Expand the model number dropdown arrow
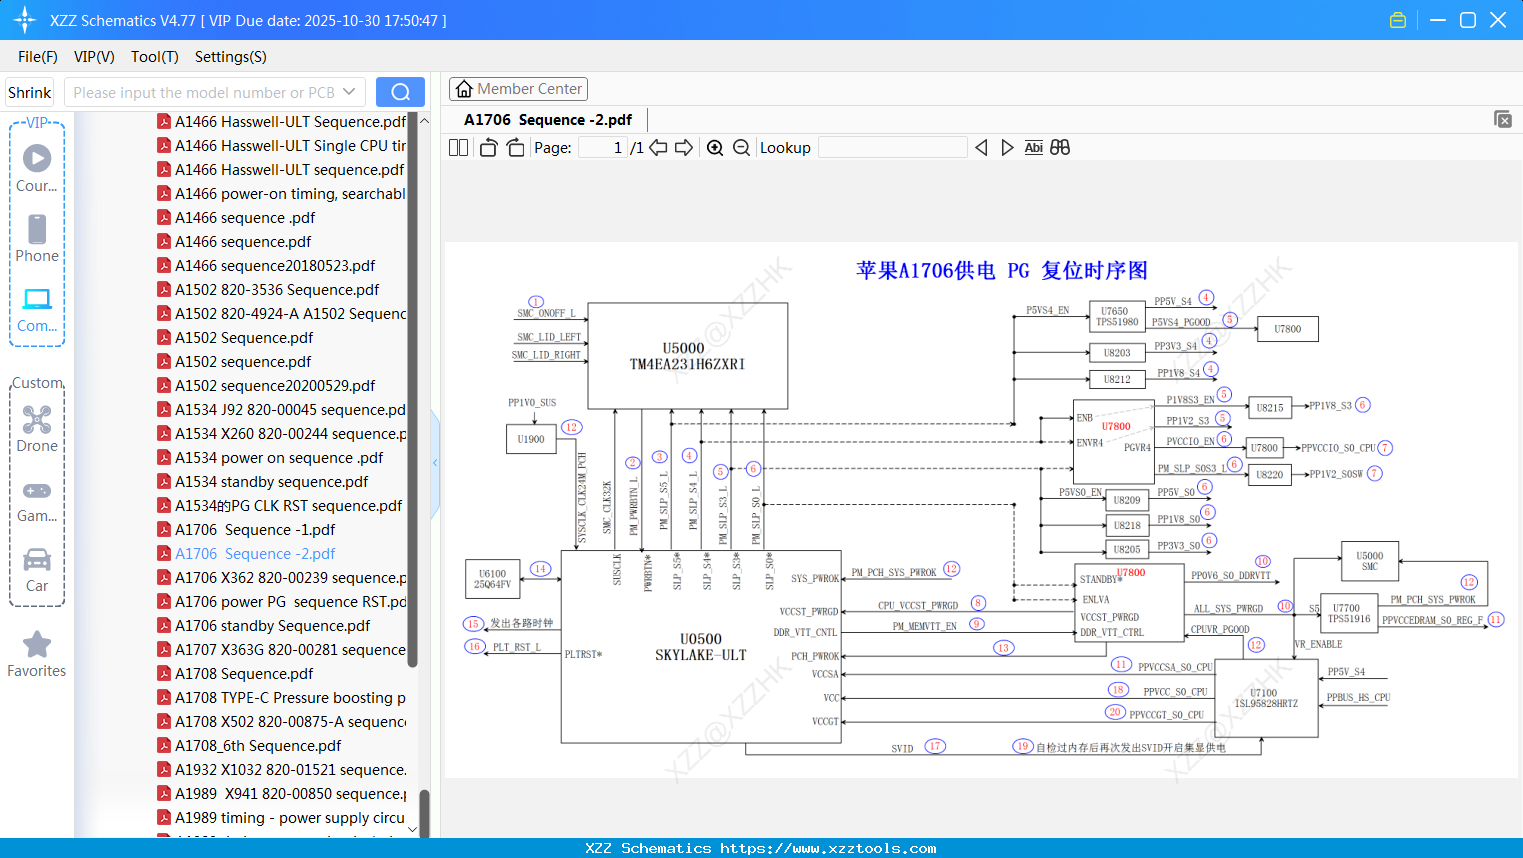 [x=349, y=92]
